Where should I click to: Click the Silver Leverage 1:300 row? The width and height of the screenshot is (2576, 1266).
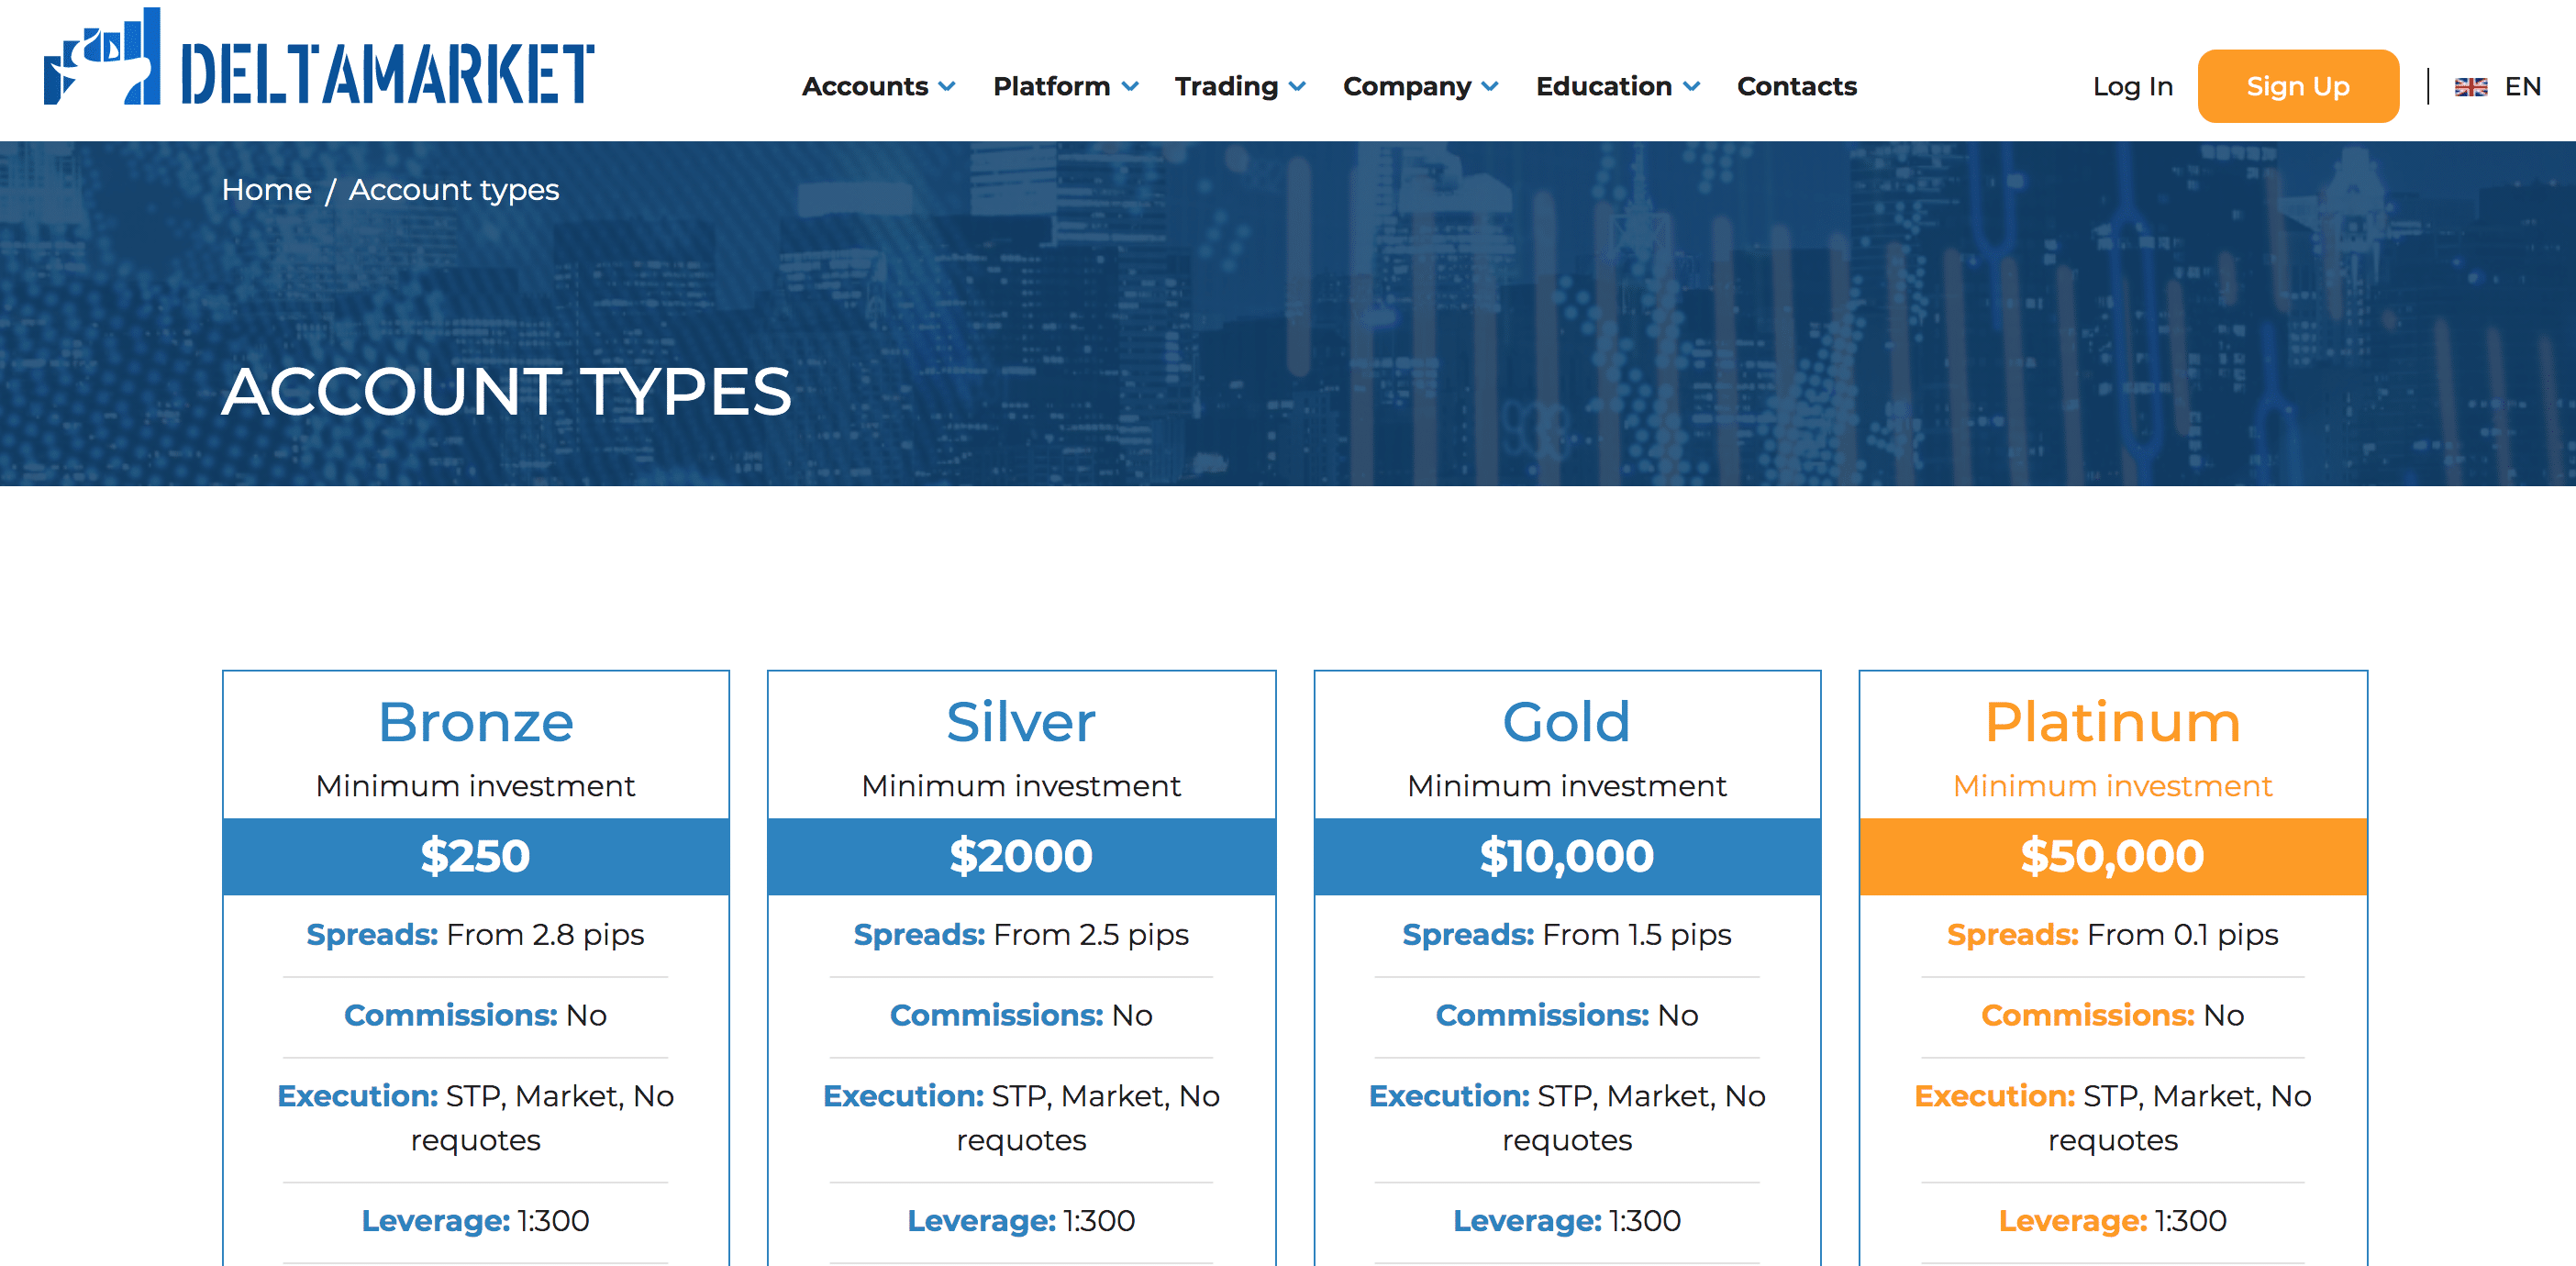coord(1021,1221)
